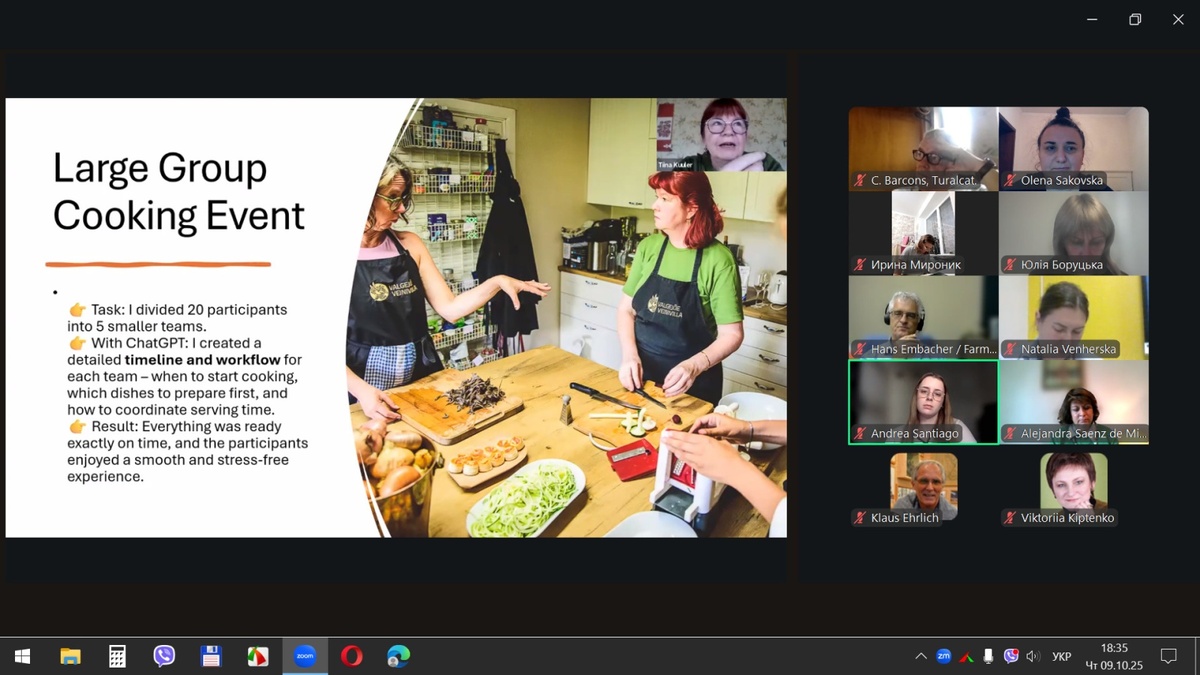Image resolution: width=1200 pixels, height=675 pixels.
Task: Open Calculator from the taskbar
Action: point(117,656)
